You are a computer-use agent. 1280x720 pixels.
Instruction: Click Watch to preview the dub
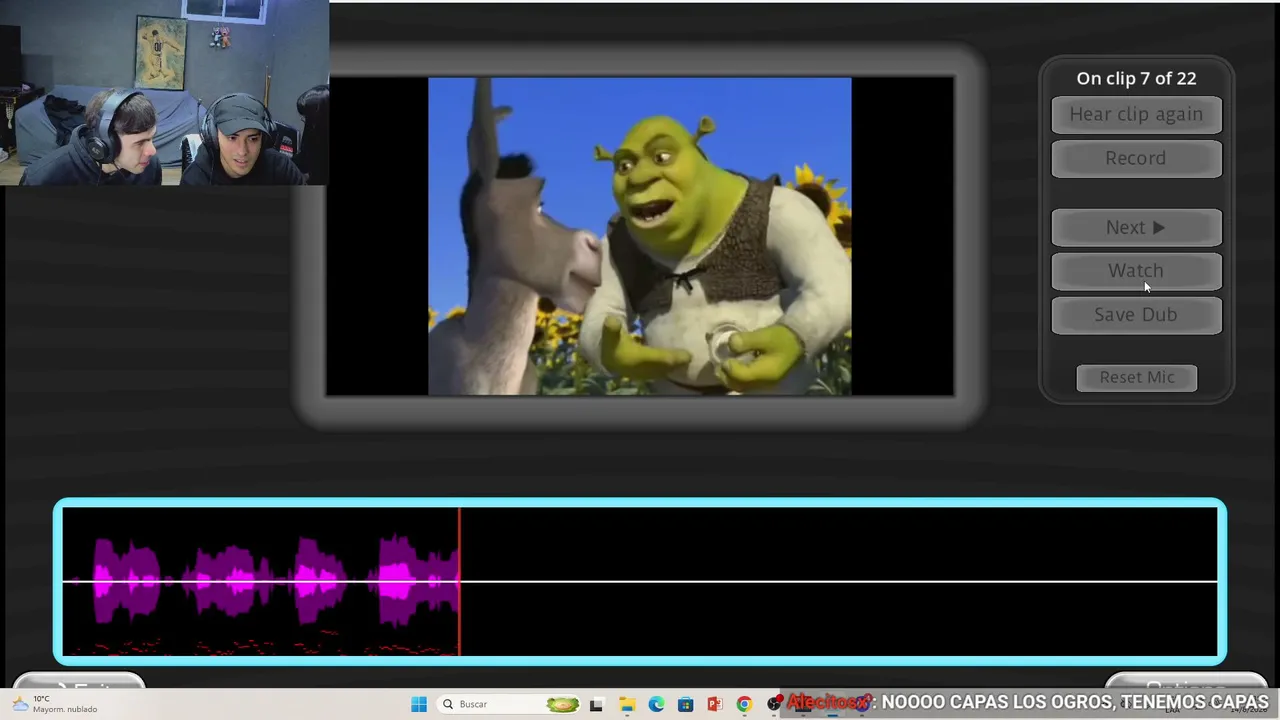(1136, 271)
